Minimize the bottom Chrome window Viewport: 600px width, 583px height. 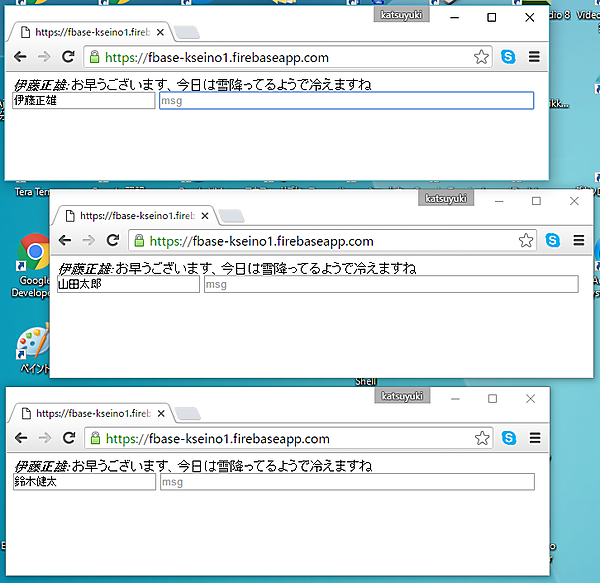pos(455,399)
